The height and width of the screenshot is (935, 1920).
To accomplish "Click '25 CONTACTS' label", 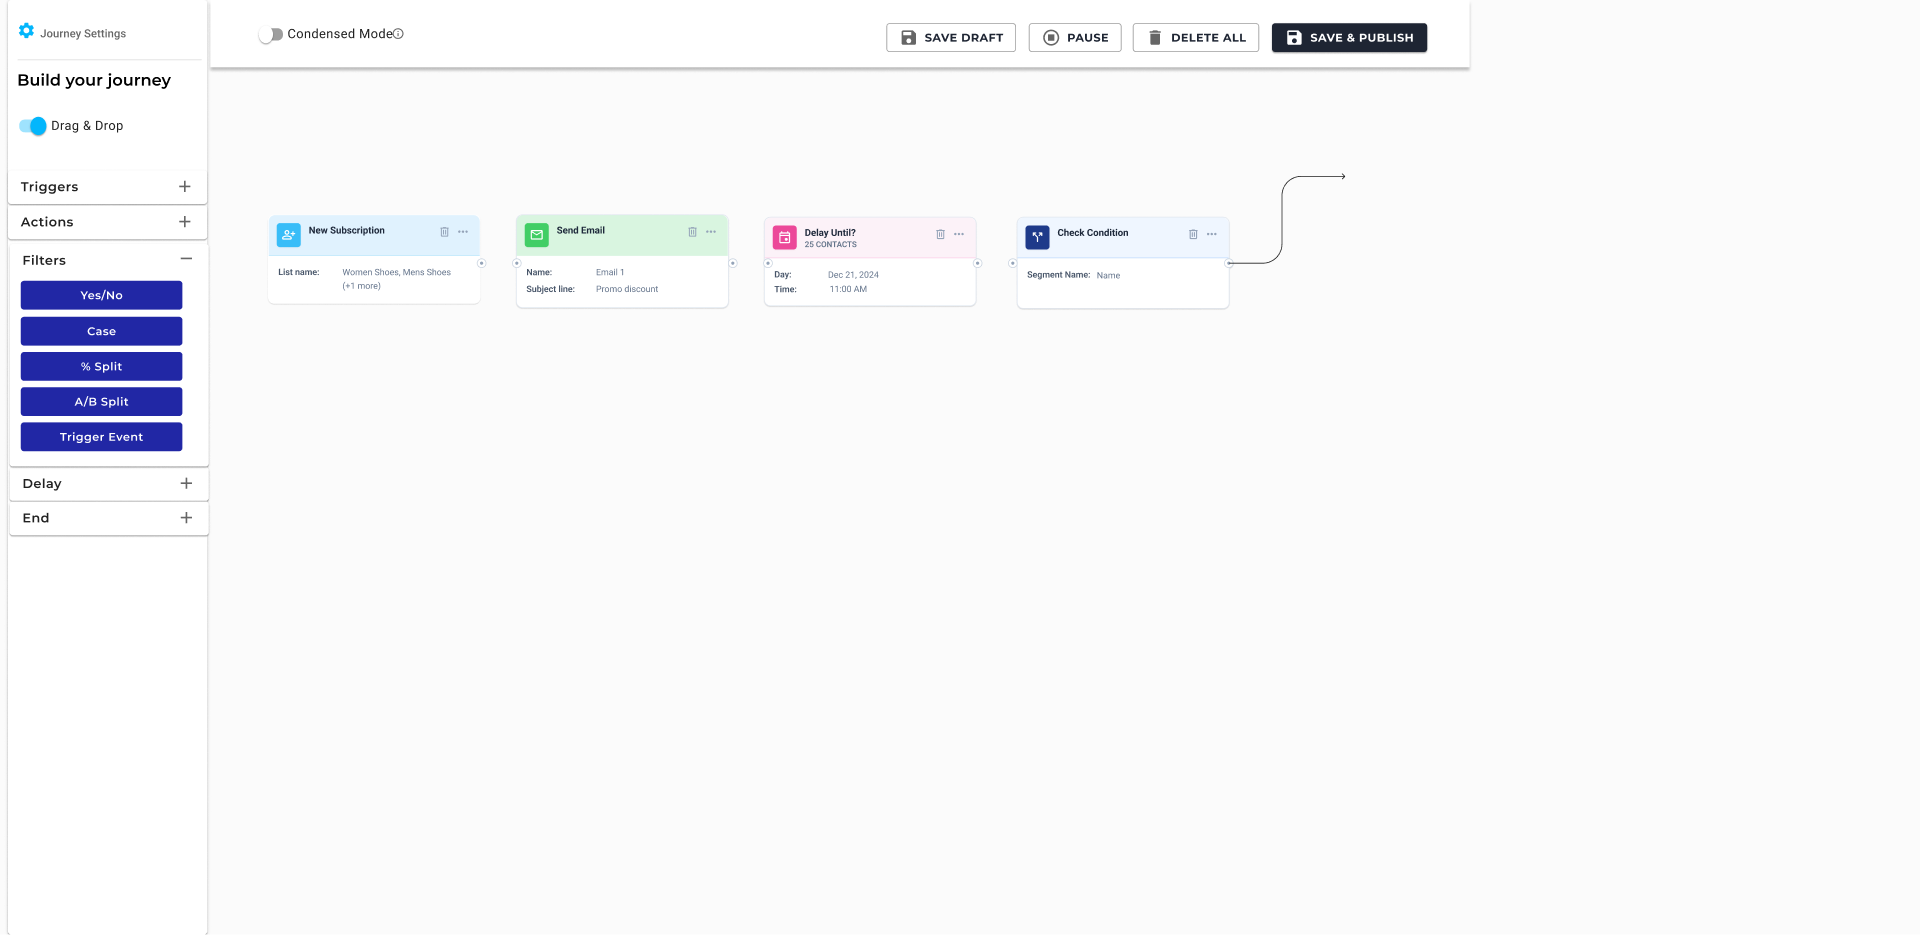I will (830, 245).
